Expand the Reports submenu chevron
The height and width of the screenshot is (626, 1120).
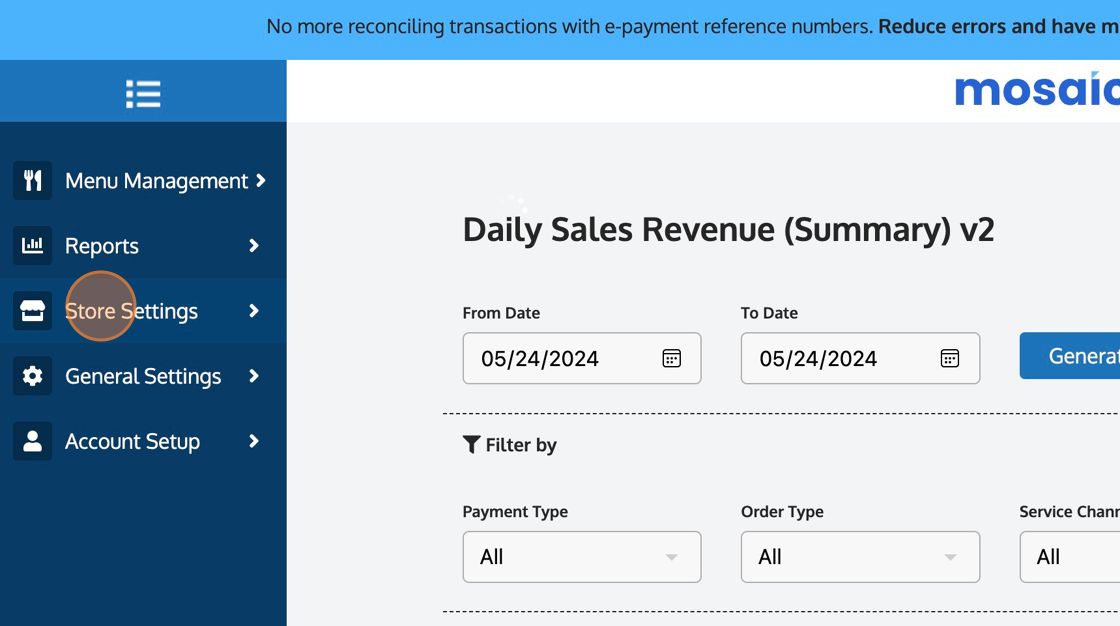[254, 246]
